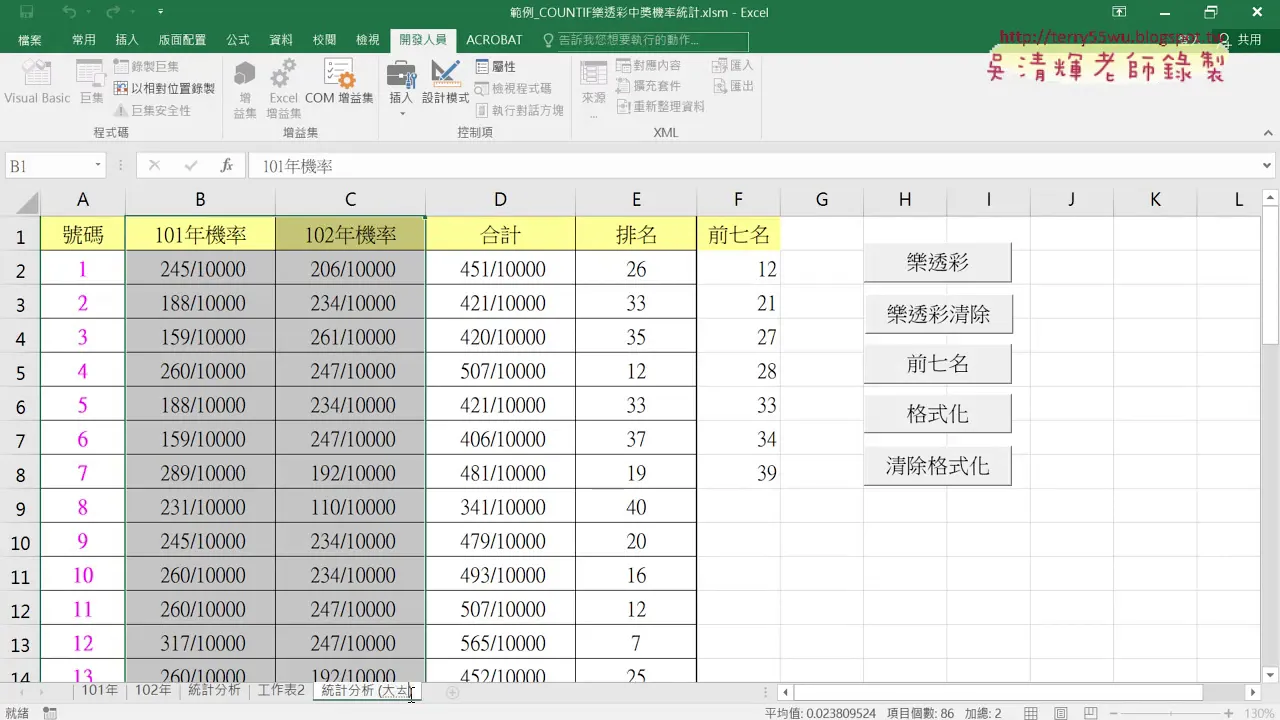This screenshot has height=720, width=1280.
Task: Switch to sheet tab 101年
Action: coord(100,690)
